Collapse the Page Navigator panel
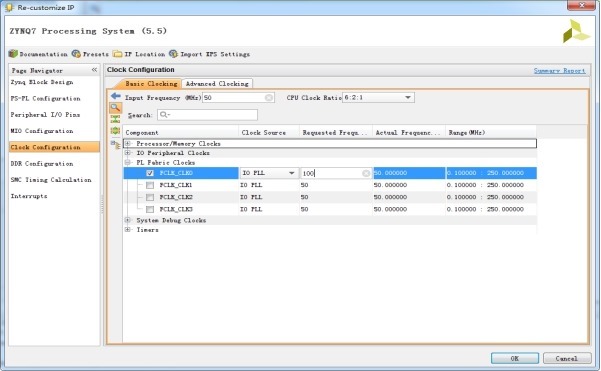Viewport: 601px width, 371px height. (94, 70)
